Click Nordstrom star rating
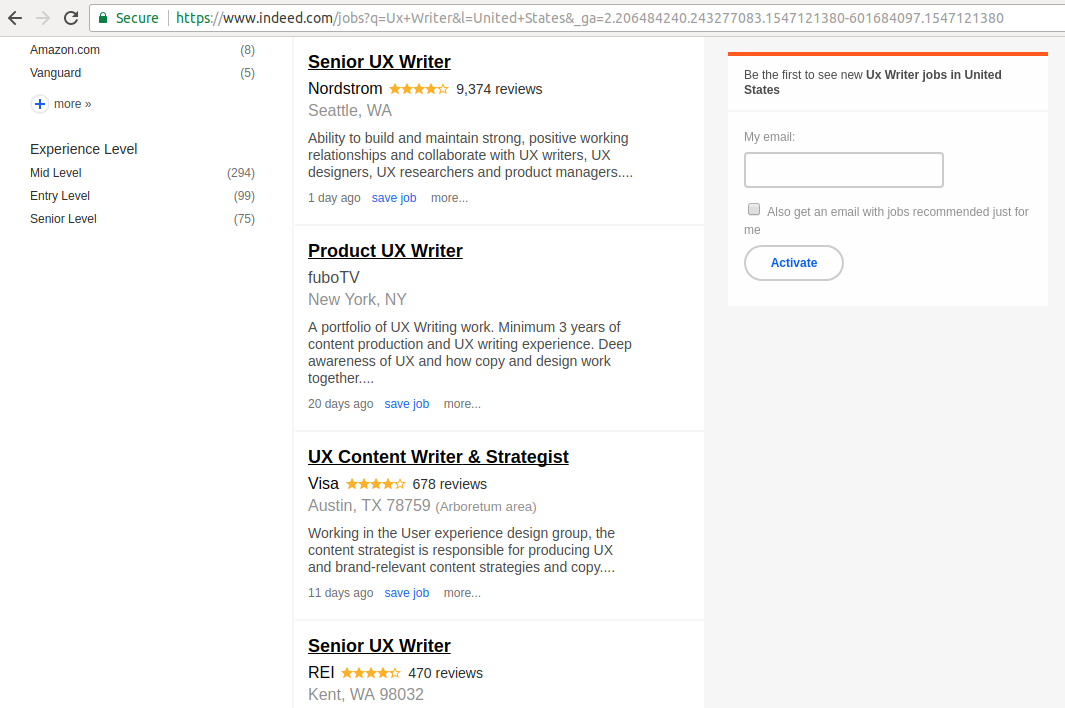The width and height of the screenshot is (1065, 708). click(418, 89)
